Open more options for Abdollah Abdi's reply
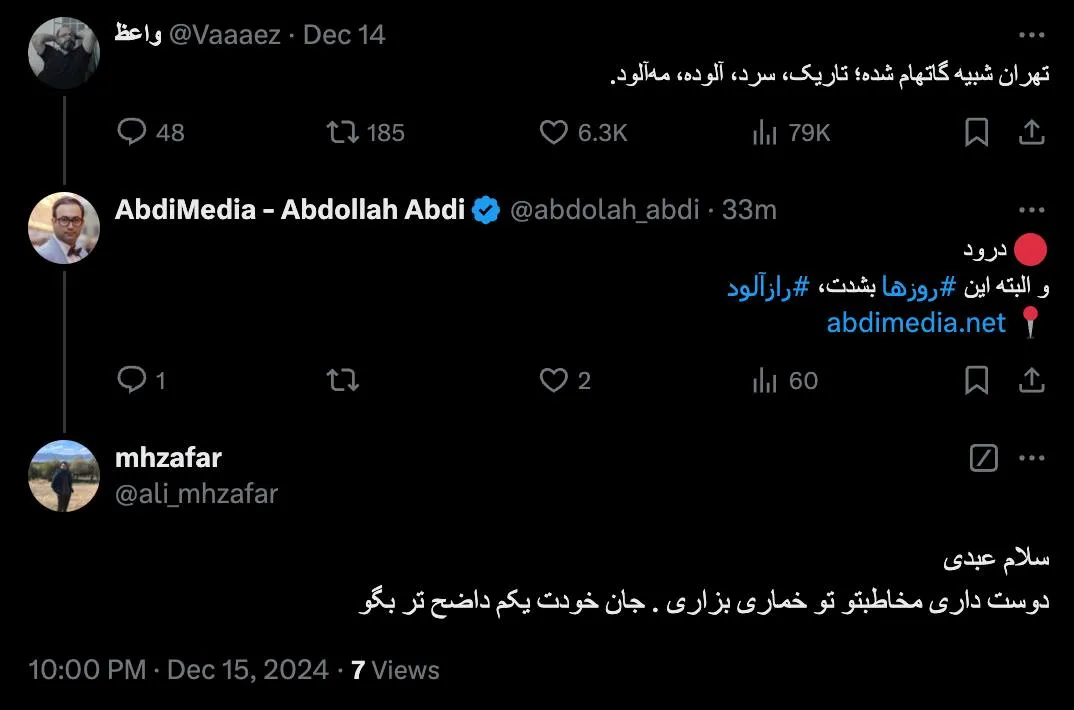1074x710 pixels. (1033, 209)
